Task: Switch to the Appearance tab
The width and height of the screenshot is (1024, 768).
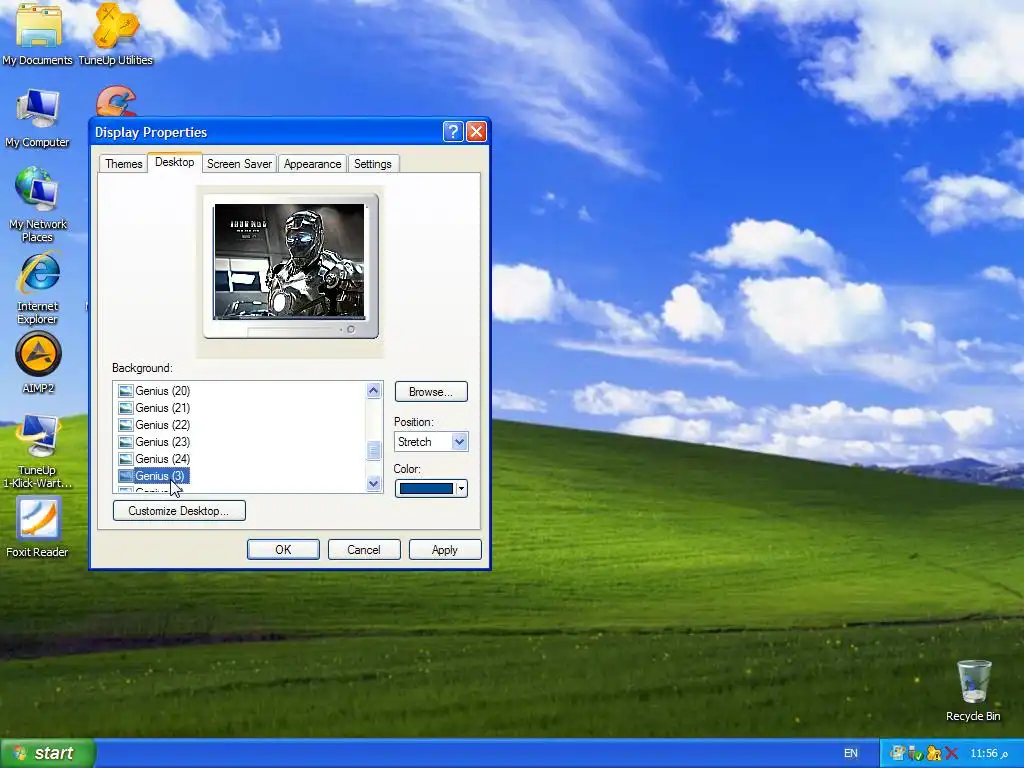Action: (312, 164)
